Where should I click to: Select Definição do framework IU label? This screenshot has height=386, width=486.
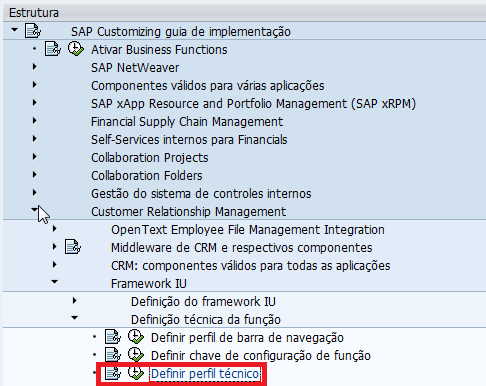tap(203, 302)
